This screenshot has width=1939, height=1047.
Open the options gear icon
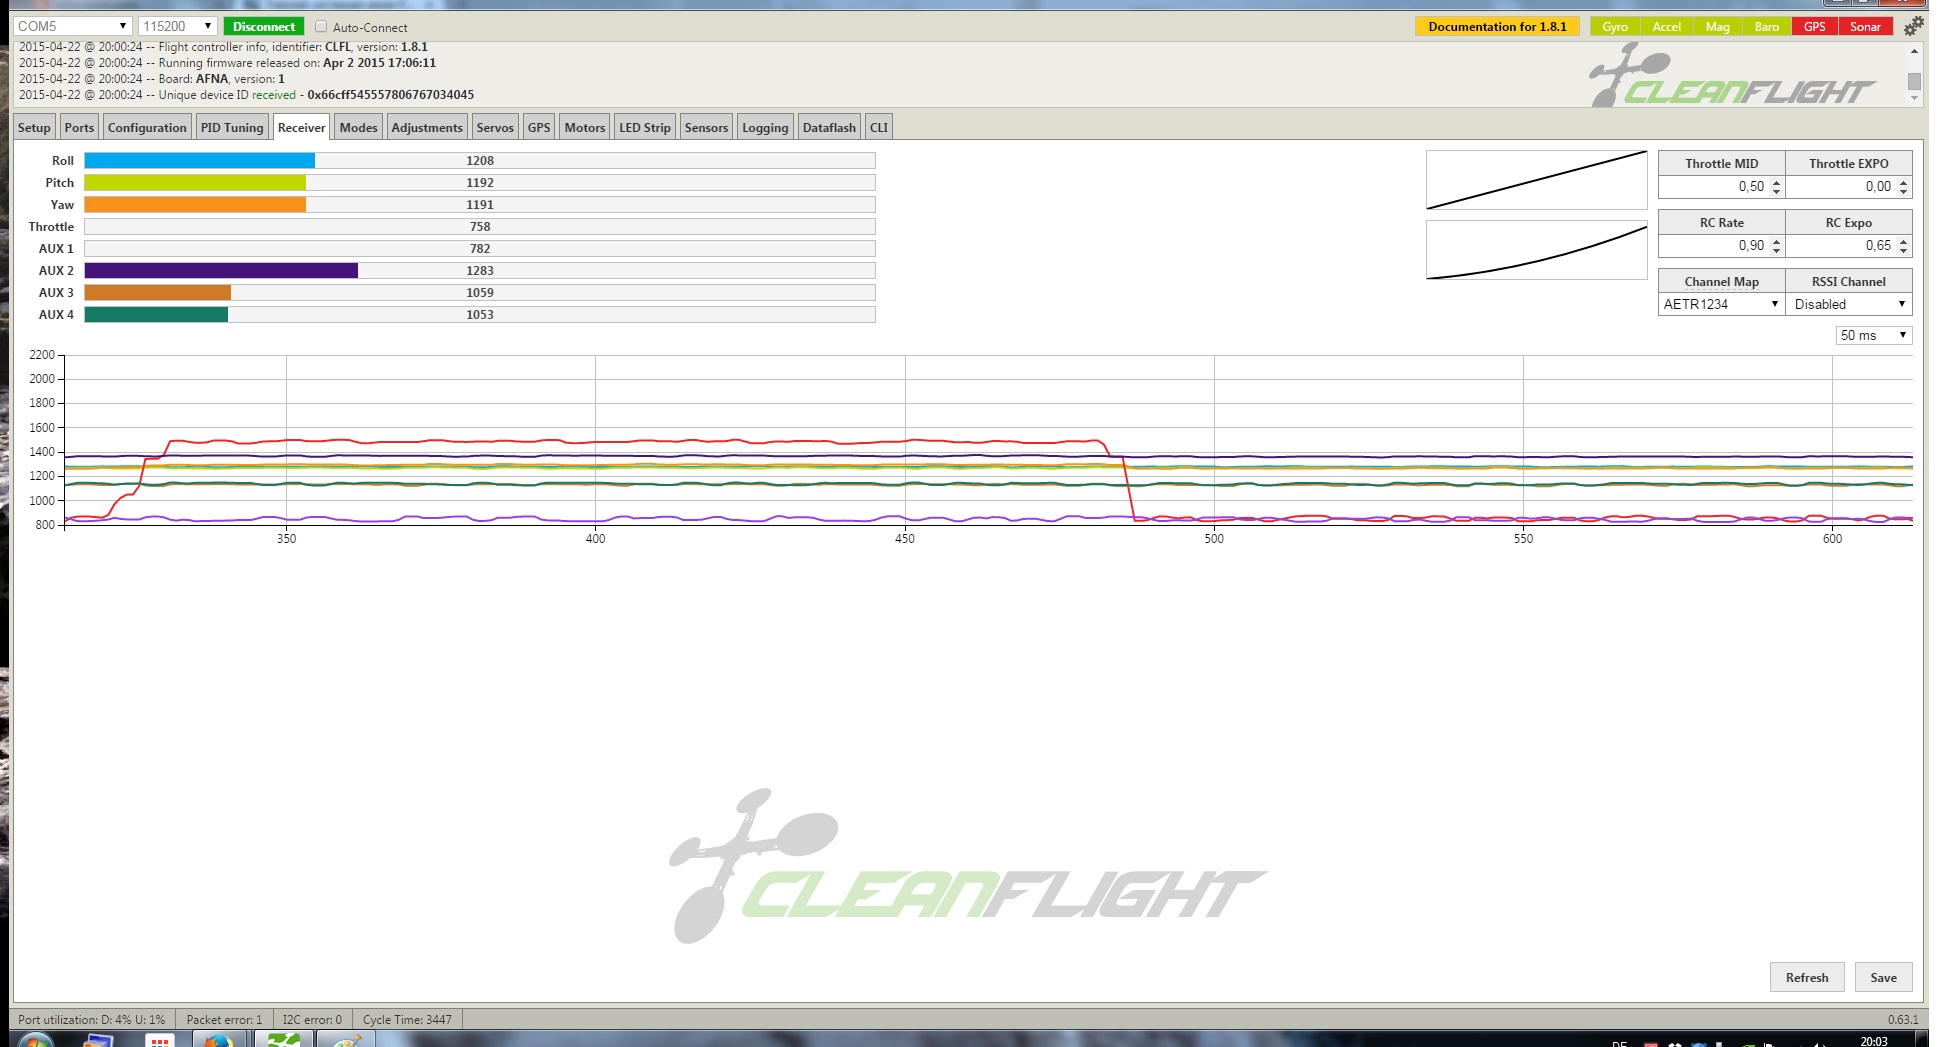click(x=1913, y=27)
